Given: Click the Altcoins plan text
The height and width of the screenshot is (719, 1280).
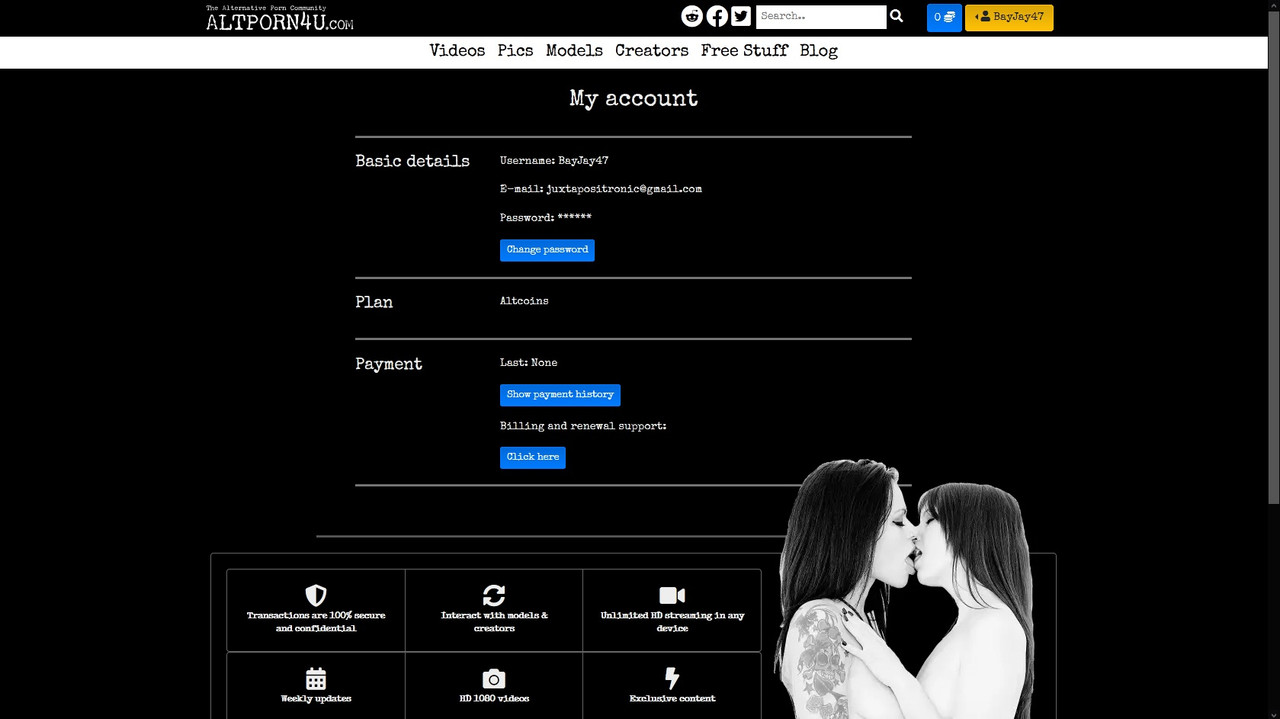Looking at the screenshot, I should [524, 301].
